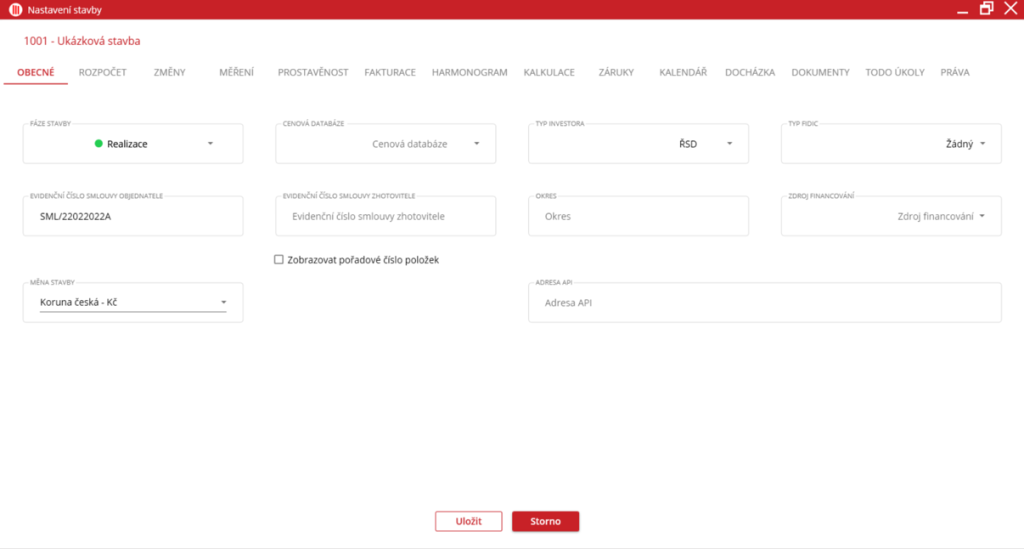This screenshot has width=1024, height=549.
Task: Select the Docházka tab
Action: 749,73
